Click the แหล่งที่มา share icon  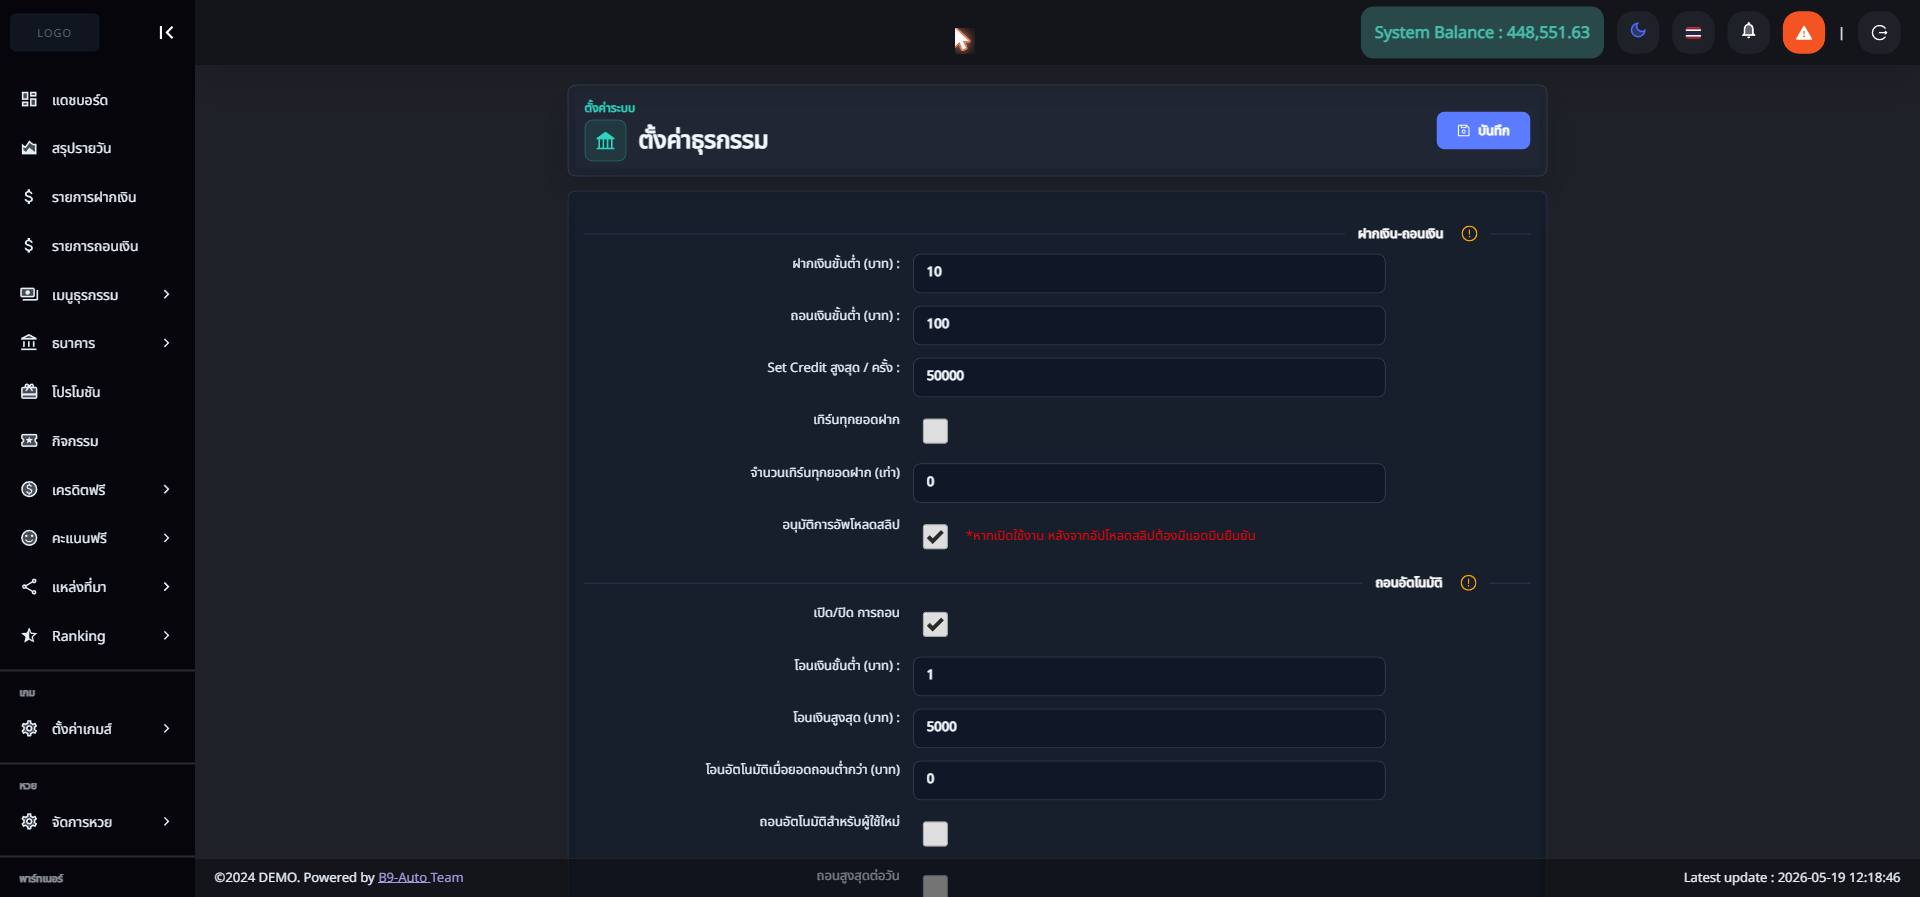point(29,587)
